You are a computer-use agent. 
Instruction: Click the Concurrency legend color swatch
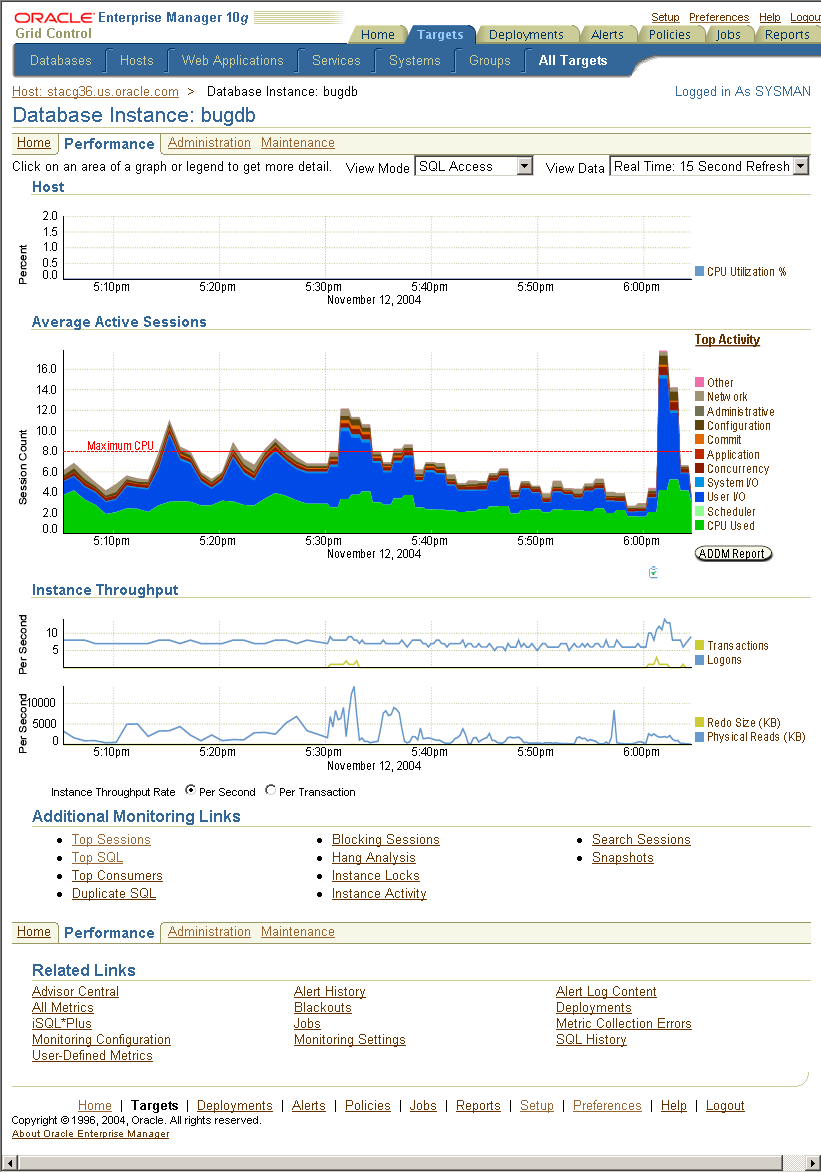[x=700, y=468]
